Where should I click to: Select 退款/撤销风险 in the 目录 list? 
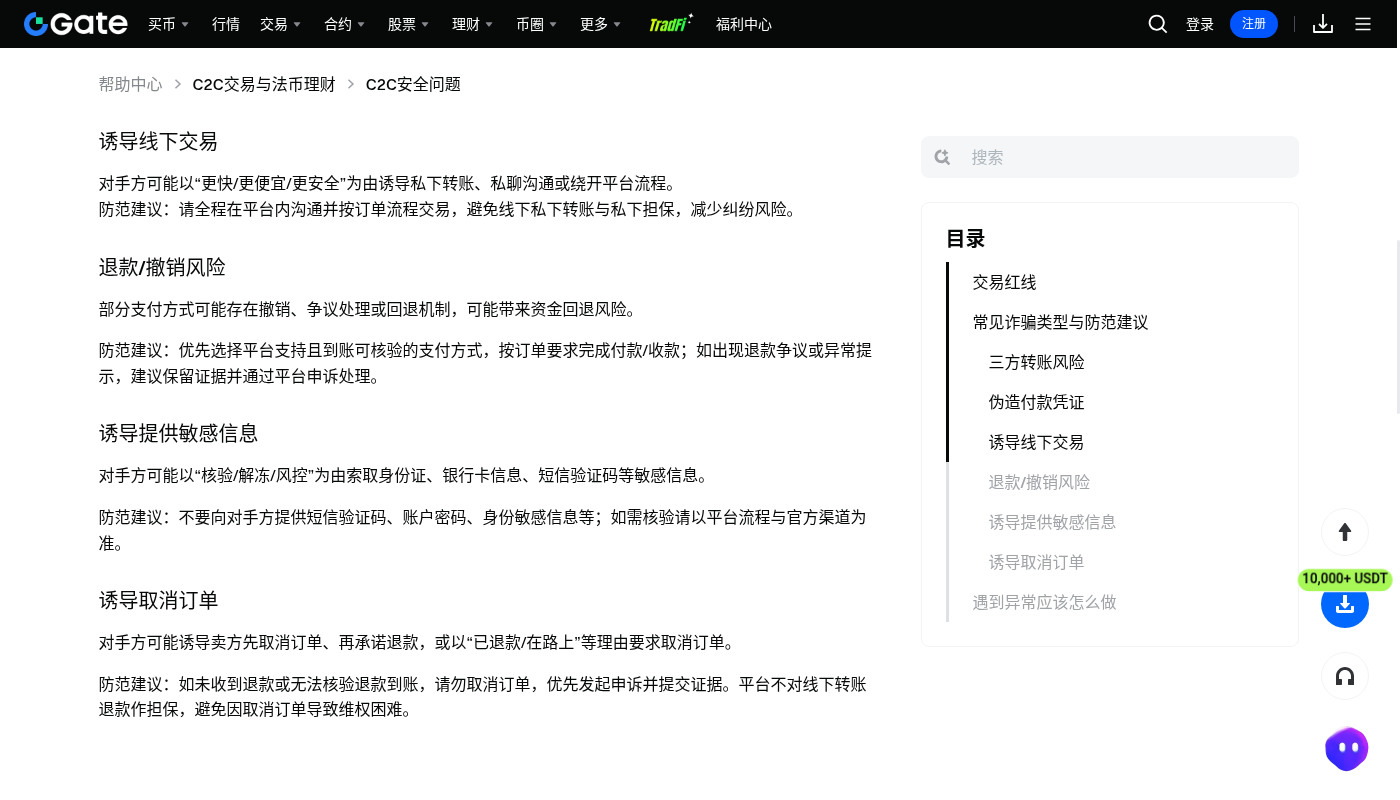1040,482
